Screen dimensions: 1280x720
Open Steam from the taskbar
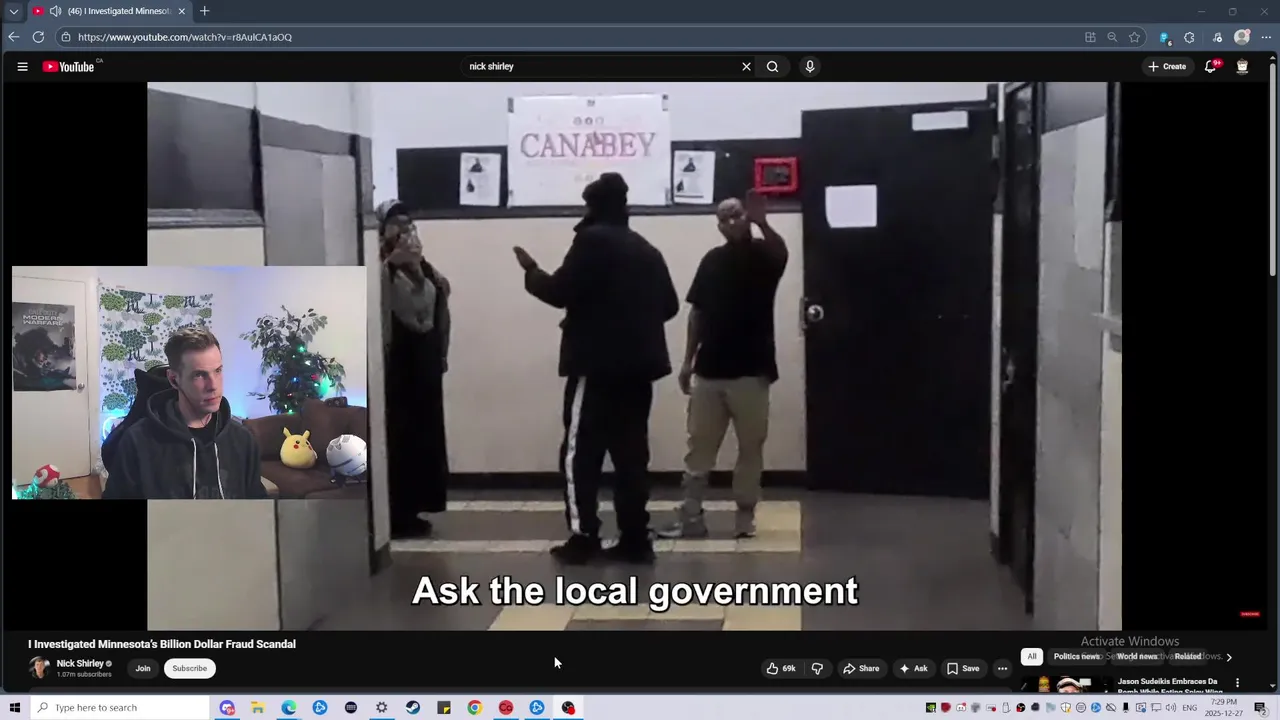tap(412, 708)
